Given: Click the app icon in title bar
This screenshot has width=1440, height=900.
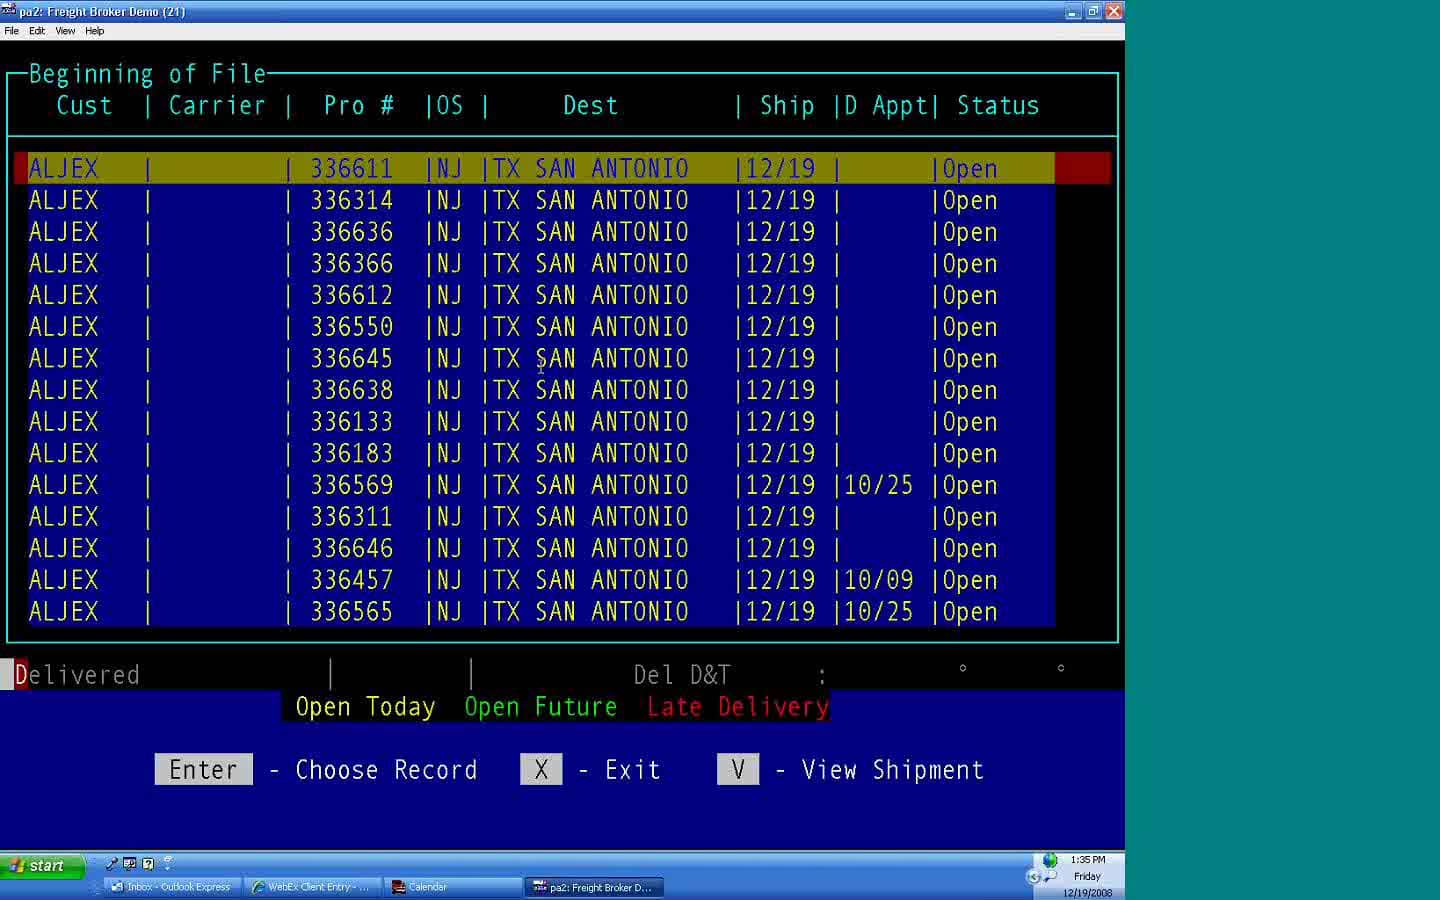Looking at the screenshot, I should (8, 11).
